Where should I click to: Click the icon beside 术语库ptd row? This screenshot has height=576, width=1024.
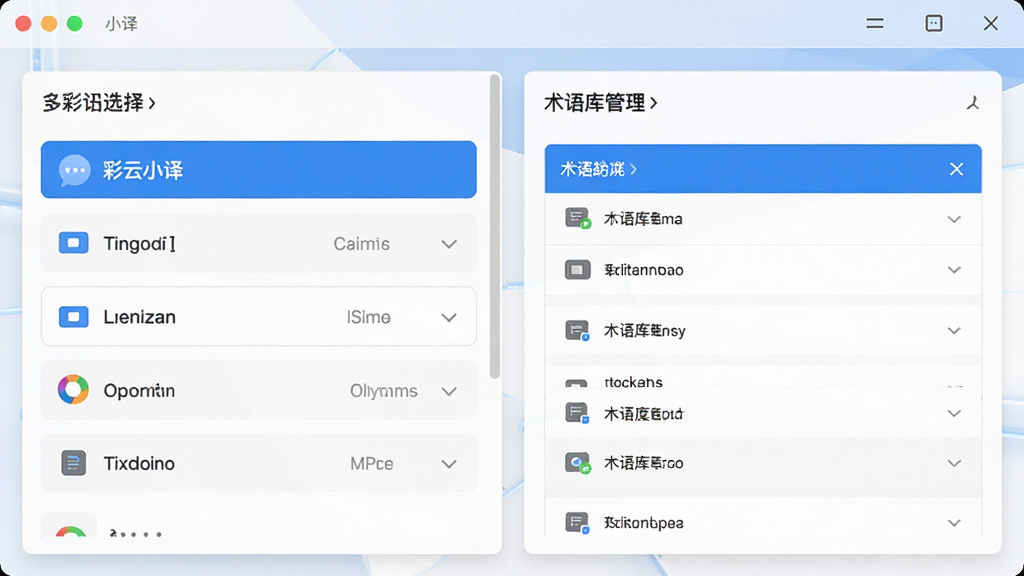tap(577, 413)
